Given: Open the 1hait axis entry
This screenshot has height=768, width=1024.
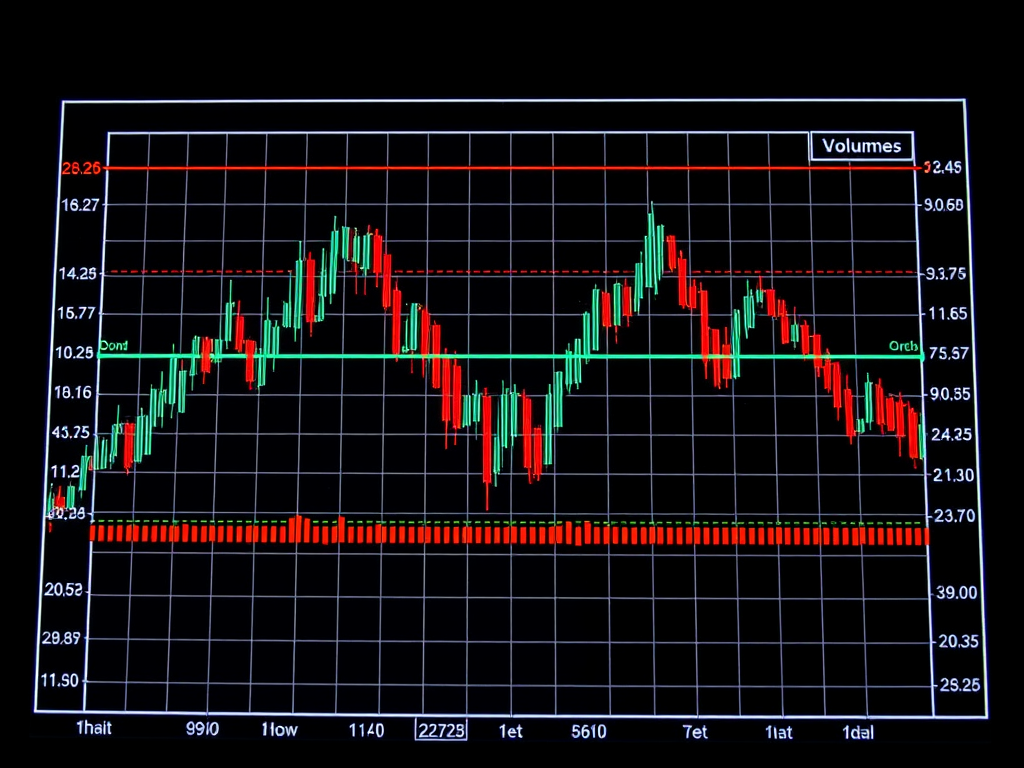Looking at the screenshot, I should tap(95, 730).
